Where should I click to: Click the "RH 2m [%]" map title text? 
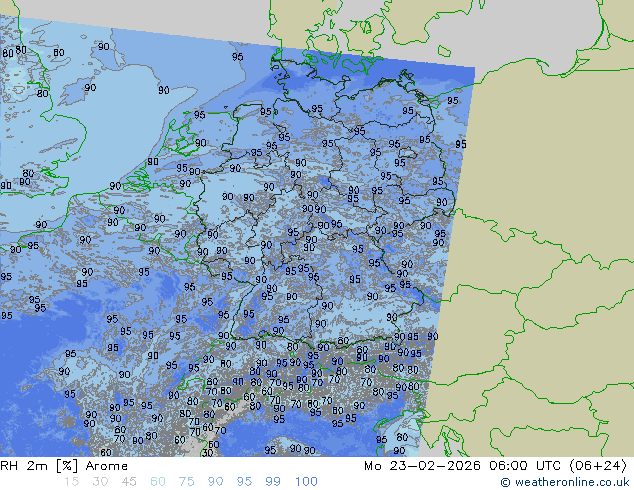click(x=39, y=466)
